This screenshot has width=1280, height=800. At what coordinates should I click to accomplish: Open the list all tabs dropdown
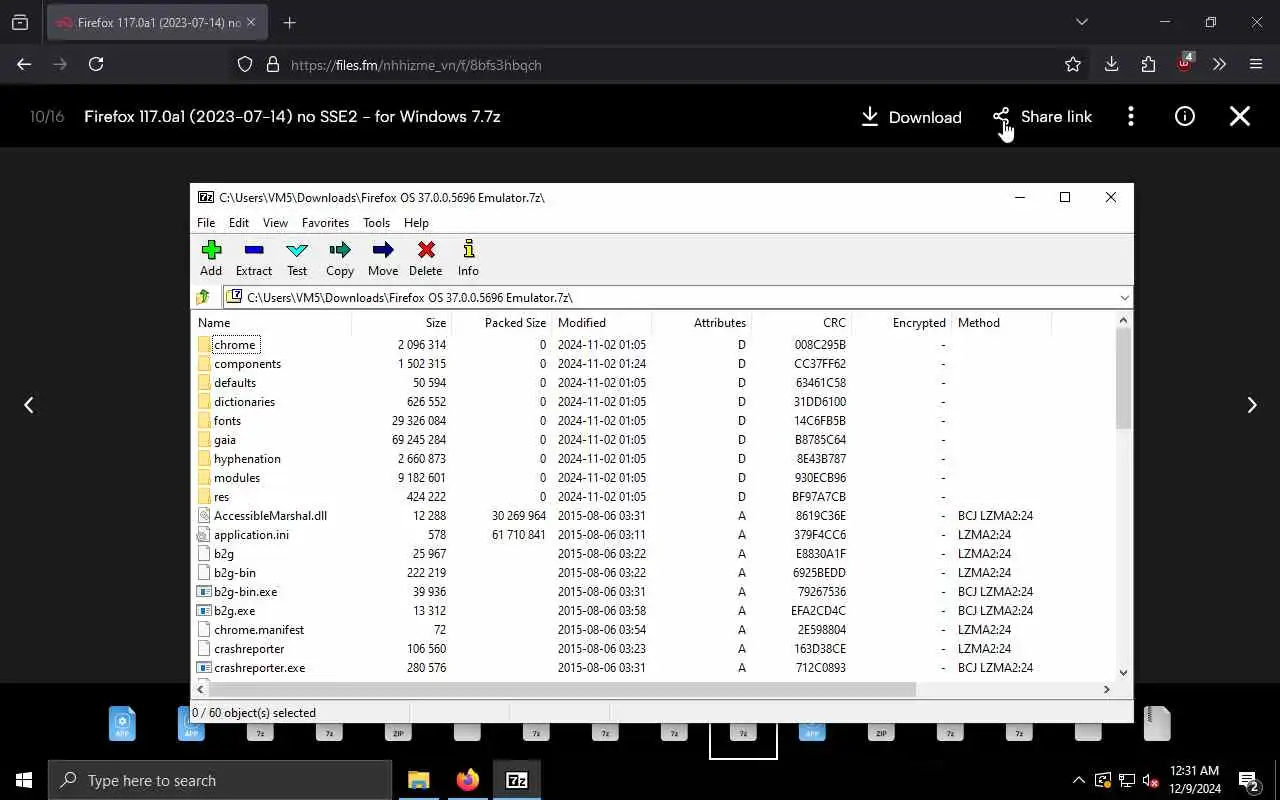pos(1081,22)
